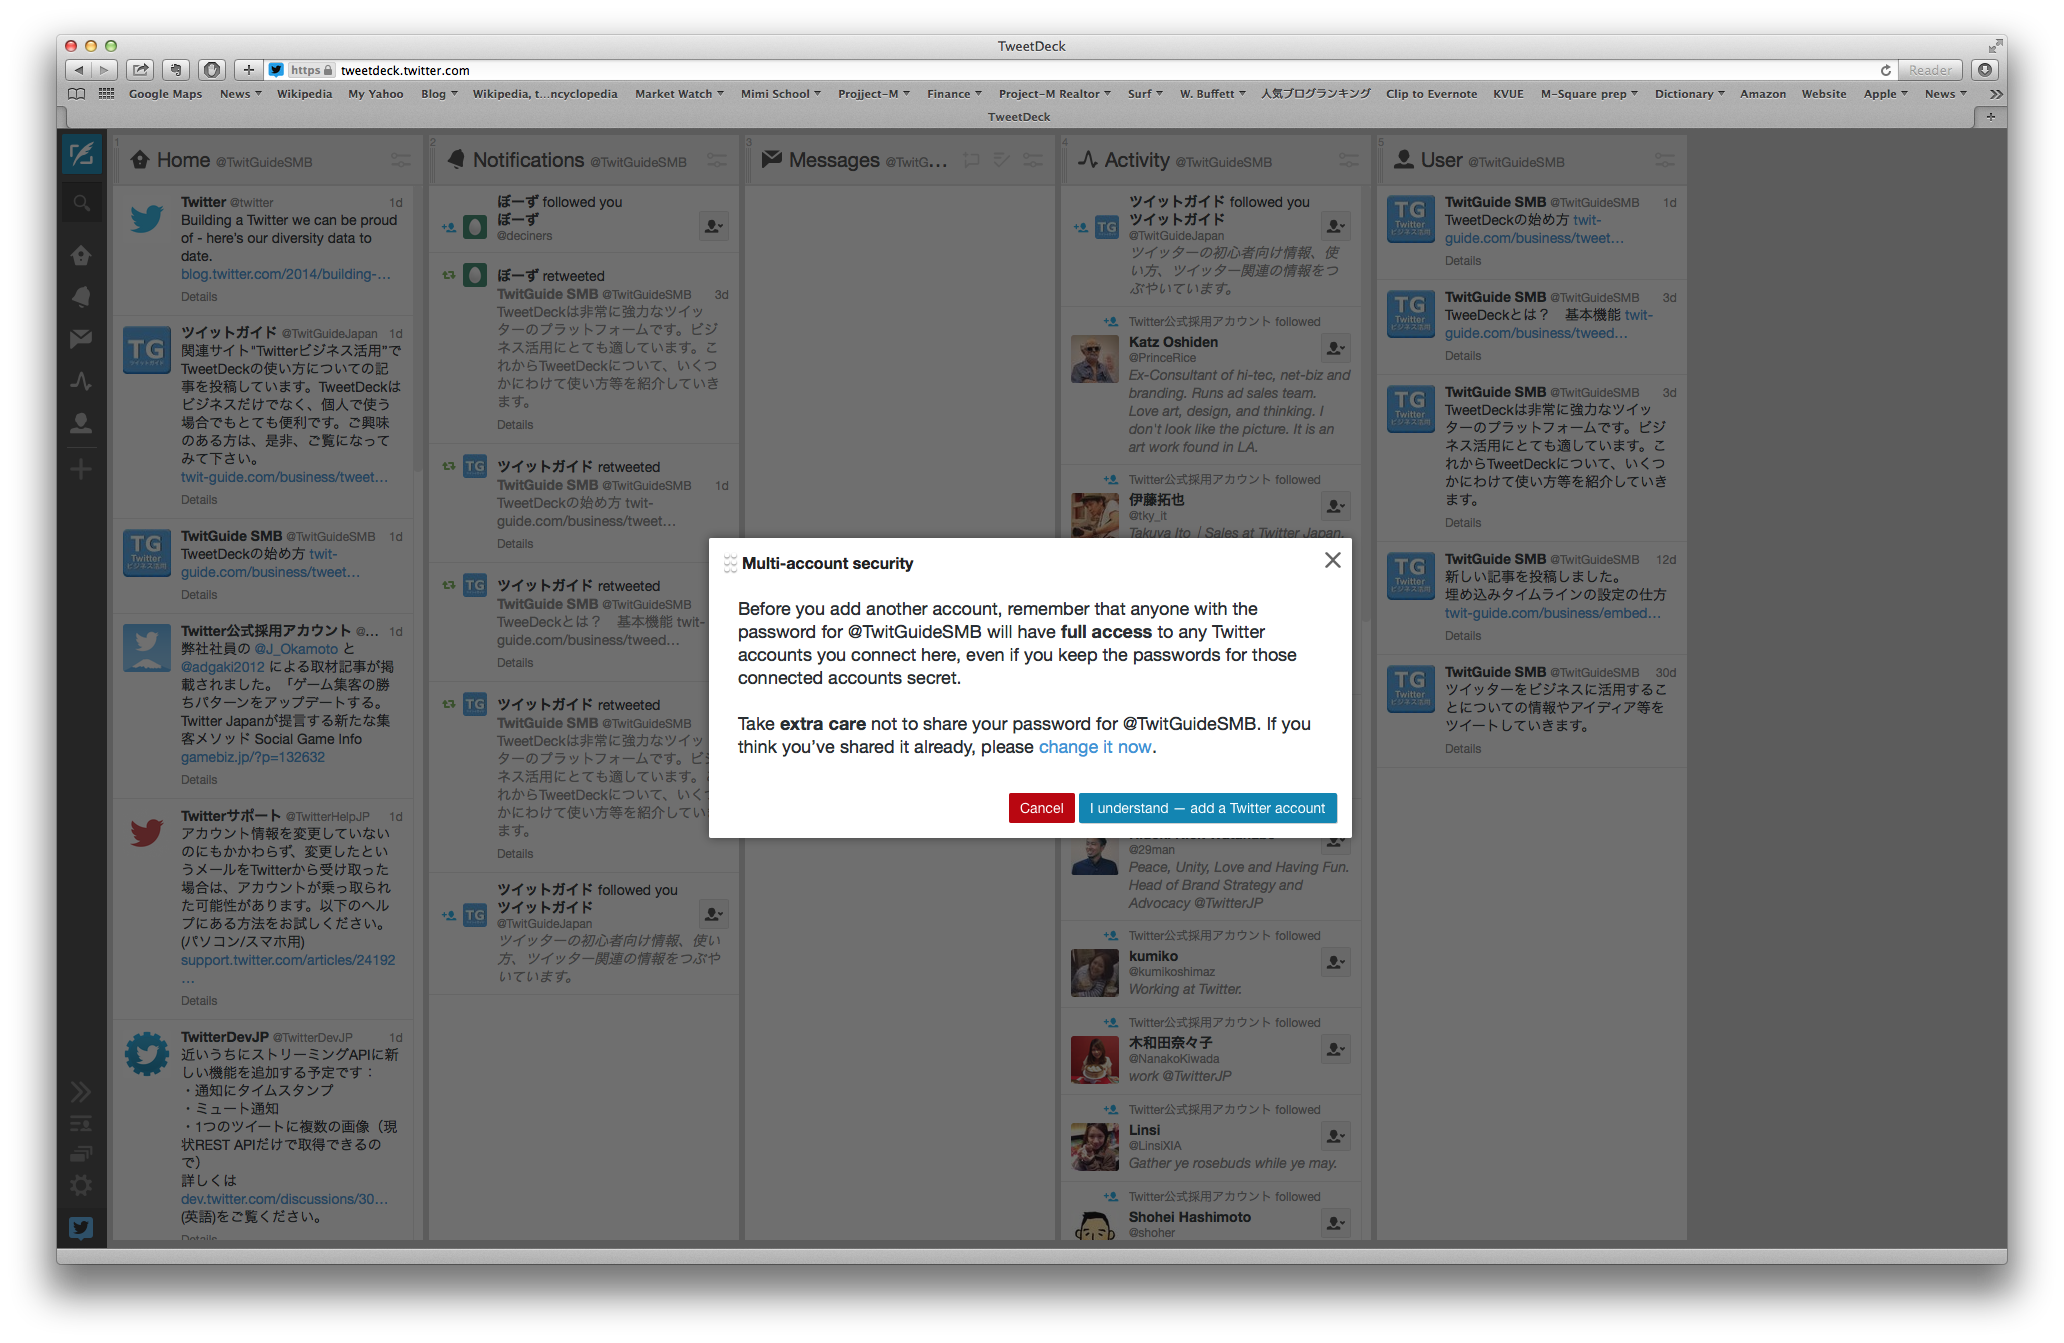Open Home column options sliders icon
The image size is (2064, 1343).
400,160
